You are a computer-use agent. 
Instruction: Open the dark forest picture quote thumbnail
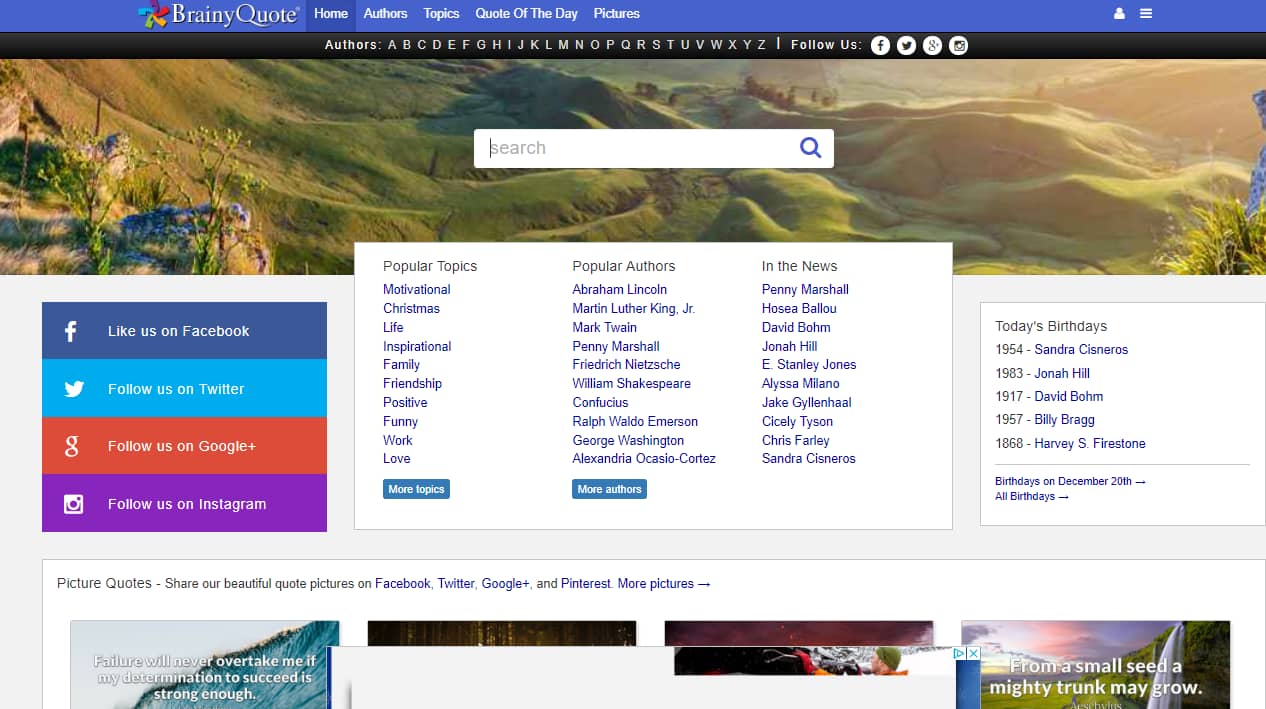coord(502,633)
